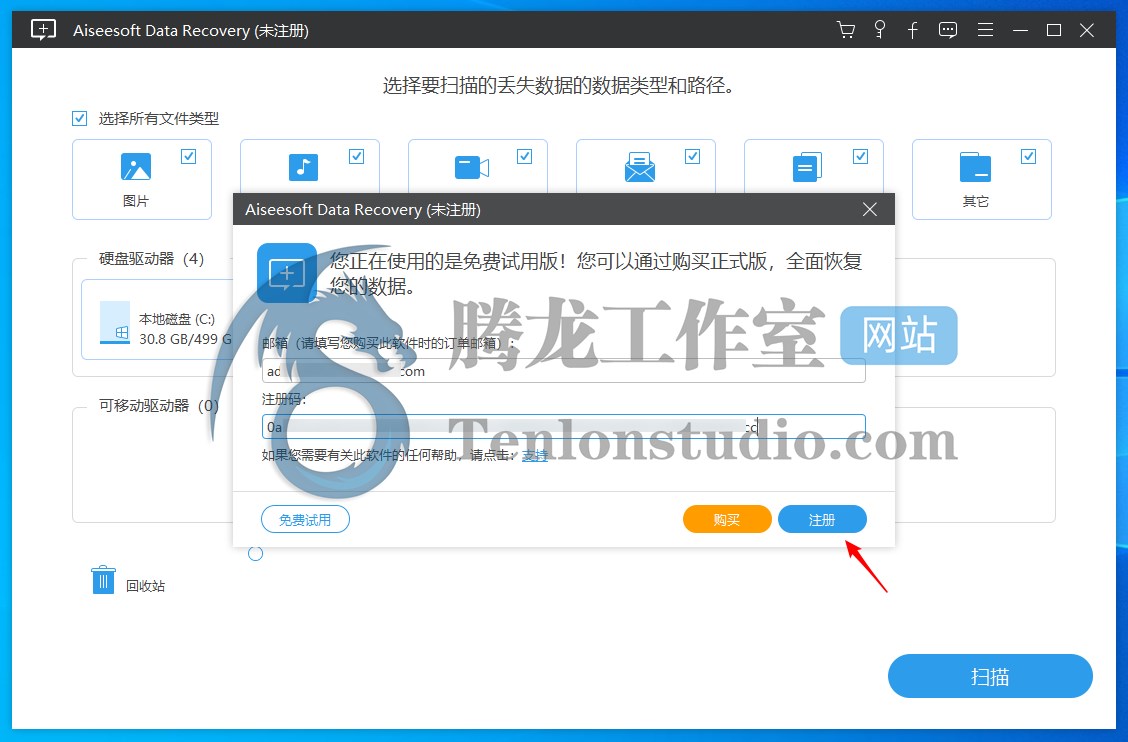
Task: Open the feedback chat bubble icon
Action: click(948, 30)
